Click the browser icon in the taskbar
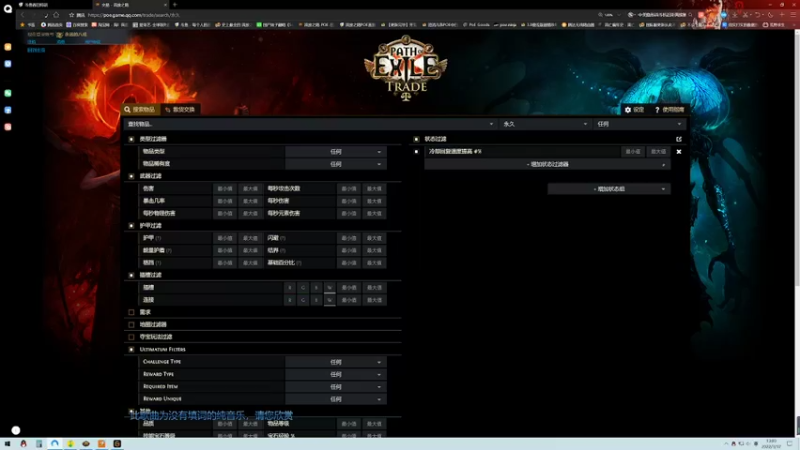800x450 pixels. point(55,444)
